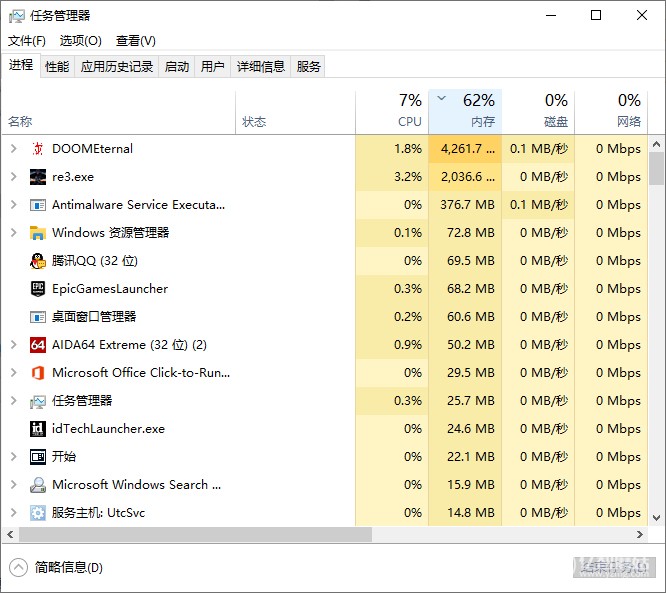Switch to the 启动 tab
Viewport: 666px width, 593px height.
[177, 67]
